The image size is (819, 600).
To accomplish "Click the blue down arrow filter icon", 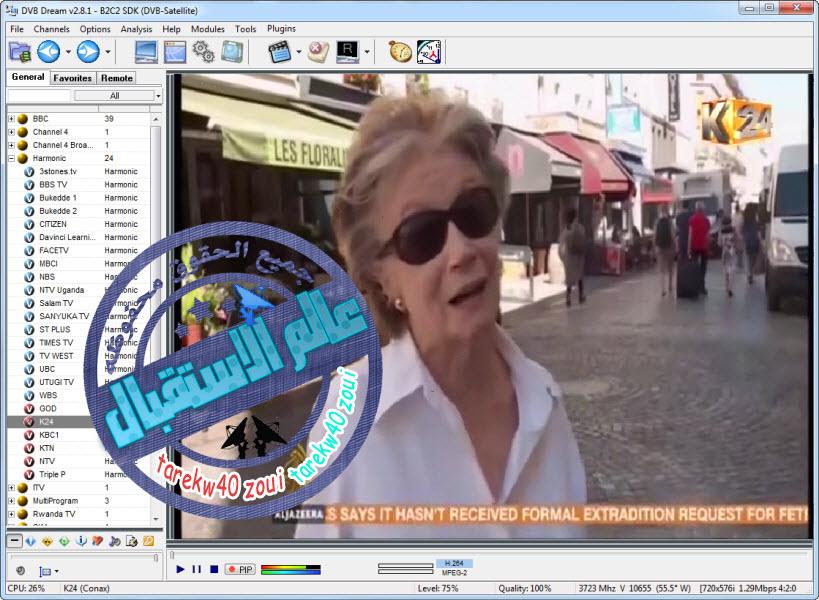I will (x=31, y=542).
